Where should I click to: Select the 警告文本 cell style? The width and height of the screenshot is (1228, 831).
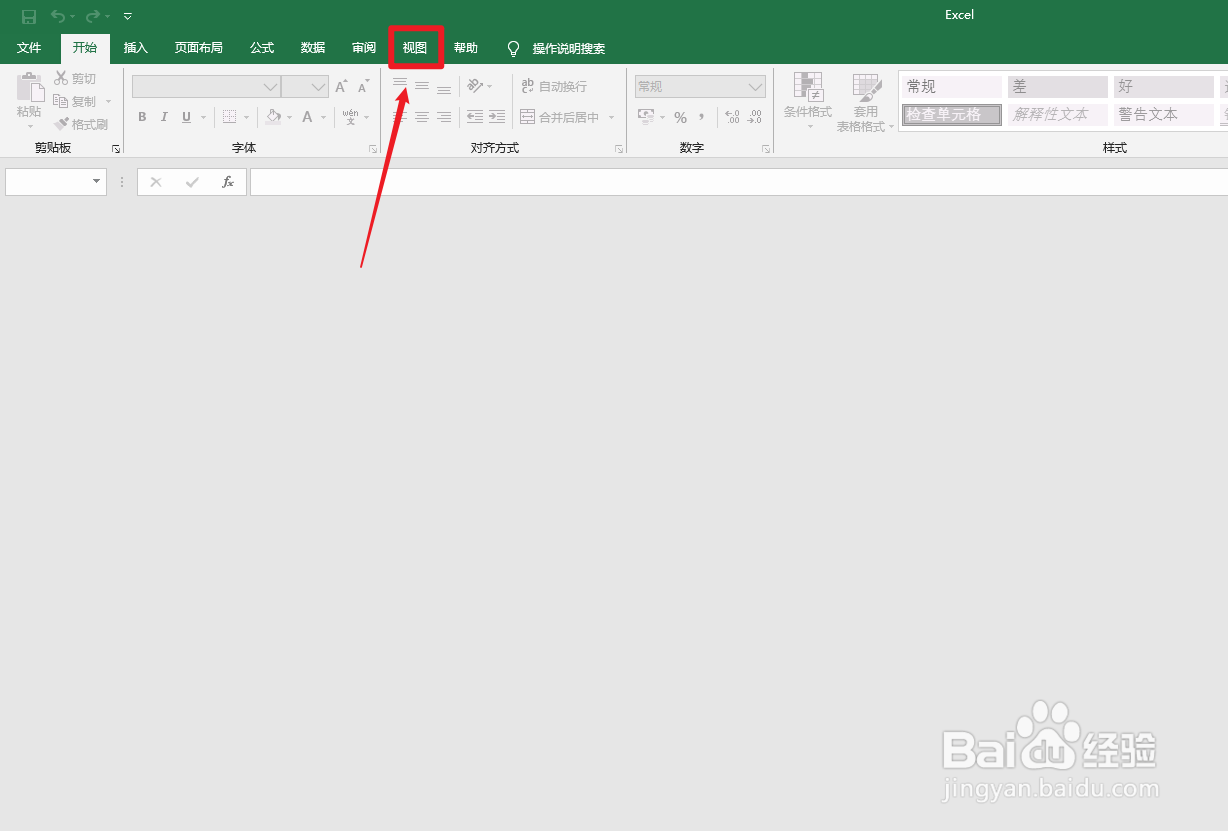coord(1164,115)
